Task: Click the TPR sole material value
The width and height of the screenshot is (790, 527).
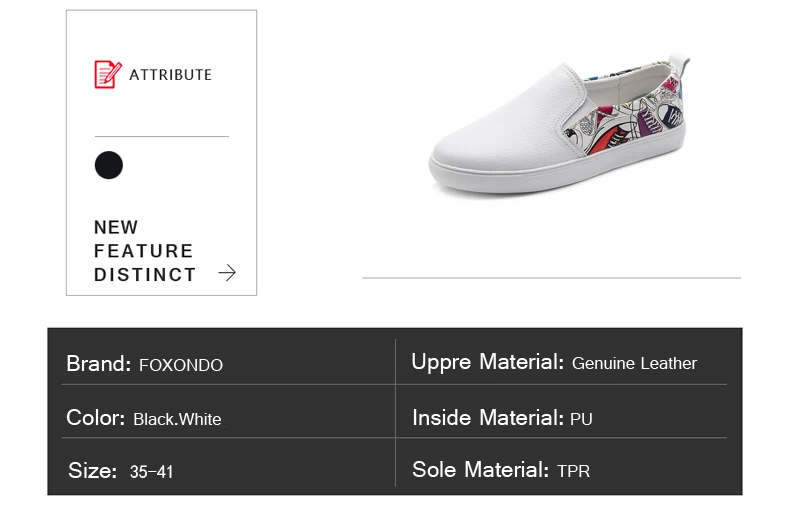Action: [x=573, y=471]
